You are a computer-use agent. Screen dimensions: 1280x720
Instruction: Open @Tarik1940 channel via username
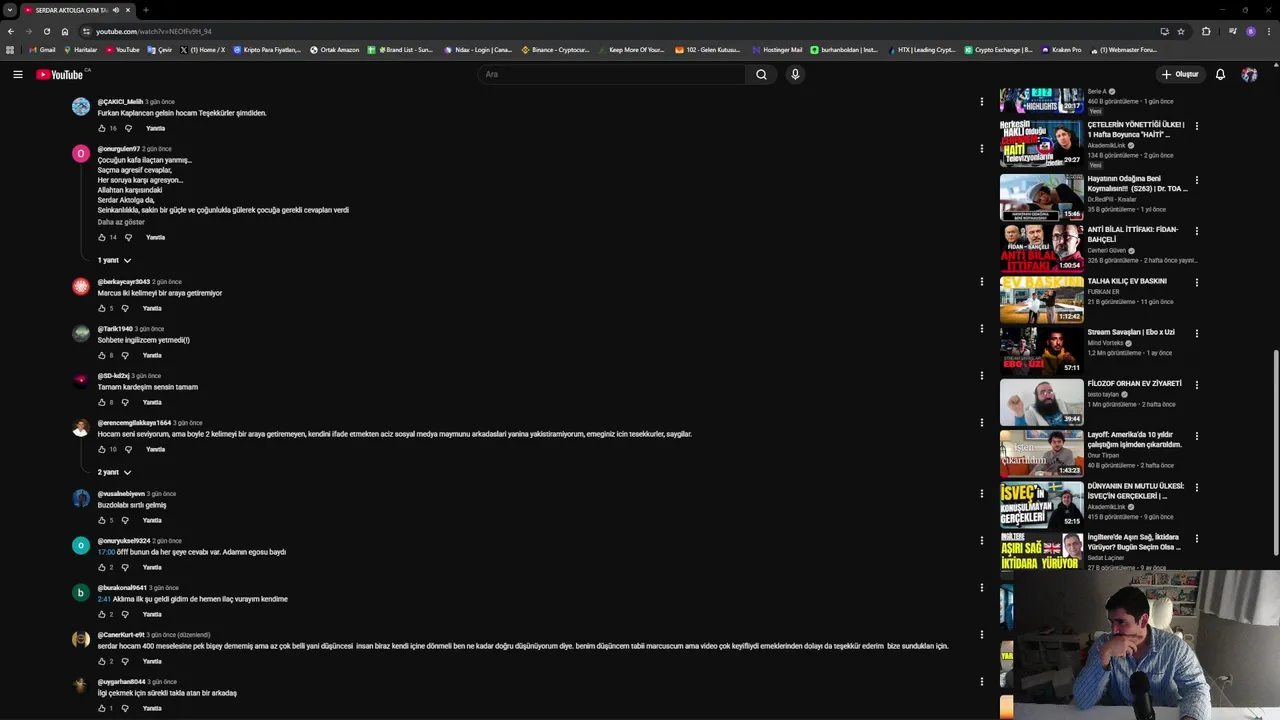[115, 329]
